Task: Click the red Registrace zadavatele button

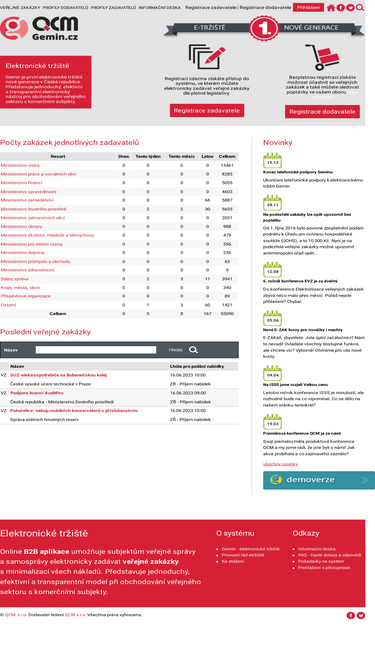Action: pos(207,110)
